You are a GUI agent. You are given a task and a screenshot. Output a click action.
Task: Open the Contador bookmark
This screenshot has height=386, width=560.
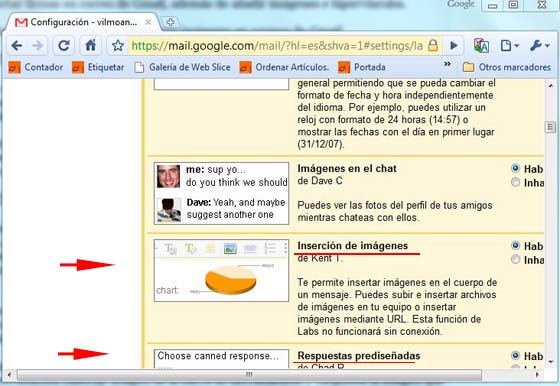(36, 67)
